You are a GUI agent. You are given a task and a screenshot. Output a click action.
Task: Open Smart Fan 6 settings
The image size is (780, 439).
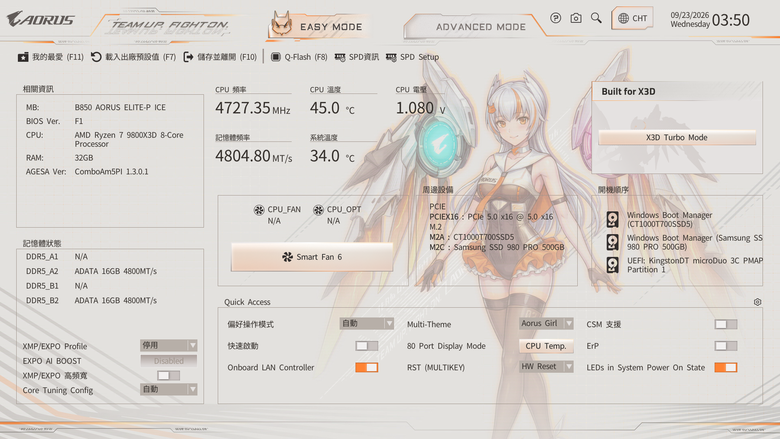pos(312,257)
